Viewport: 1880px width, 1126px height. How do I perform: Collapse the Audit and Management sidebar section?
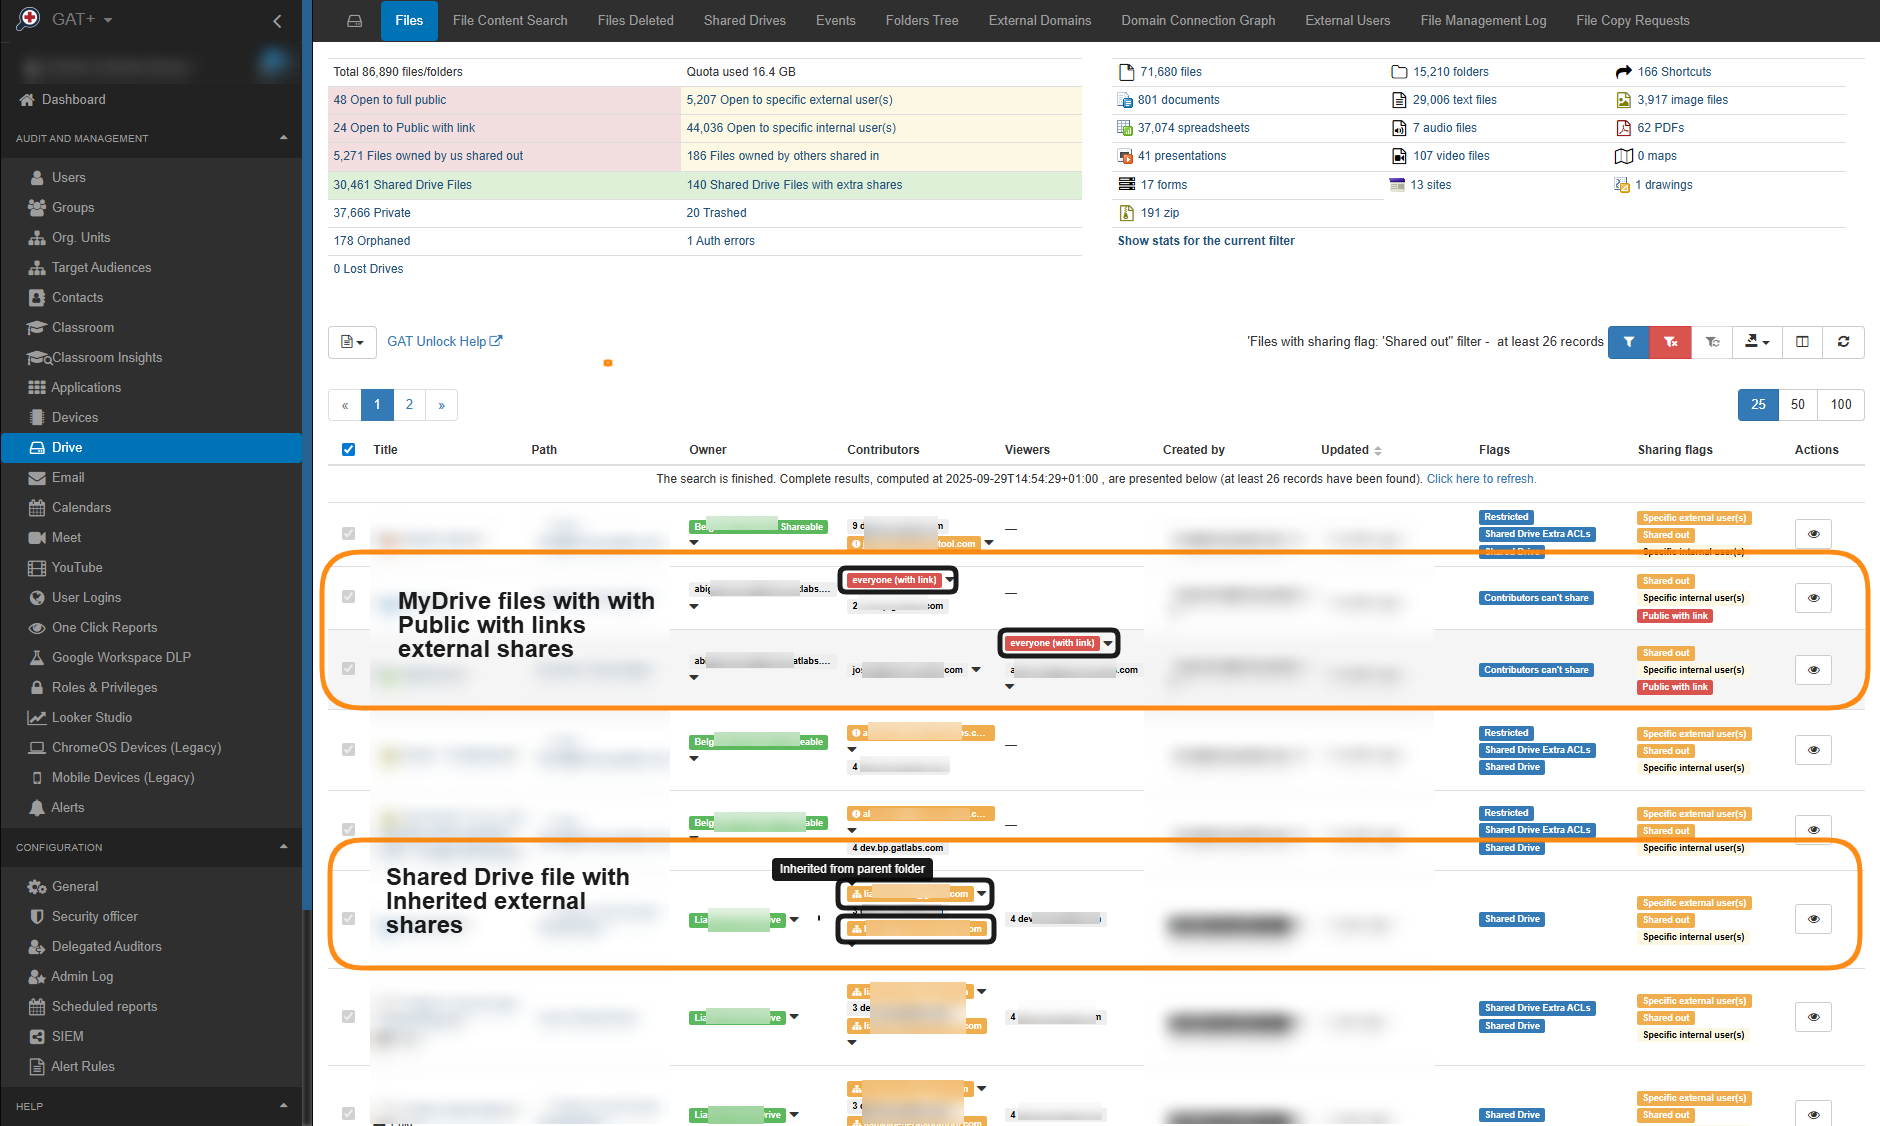[x=283, y=137]
